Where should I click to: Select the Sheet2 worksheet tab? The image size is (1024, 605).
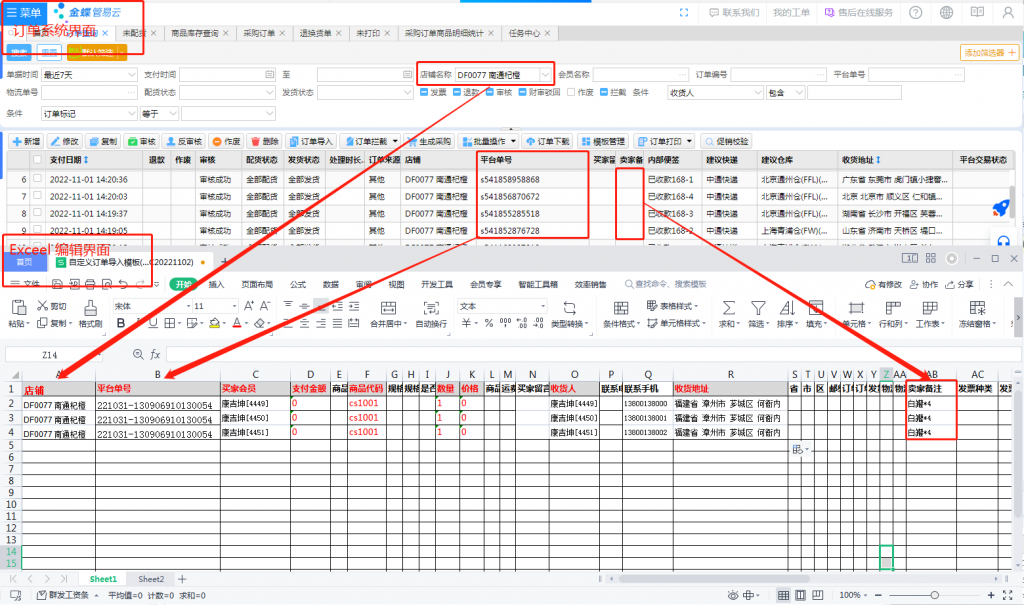tap(151, 579)
